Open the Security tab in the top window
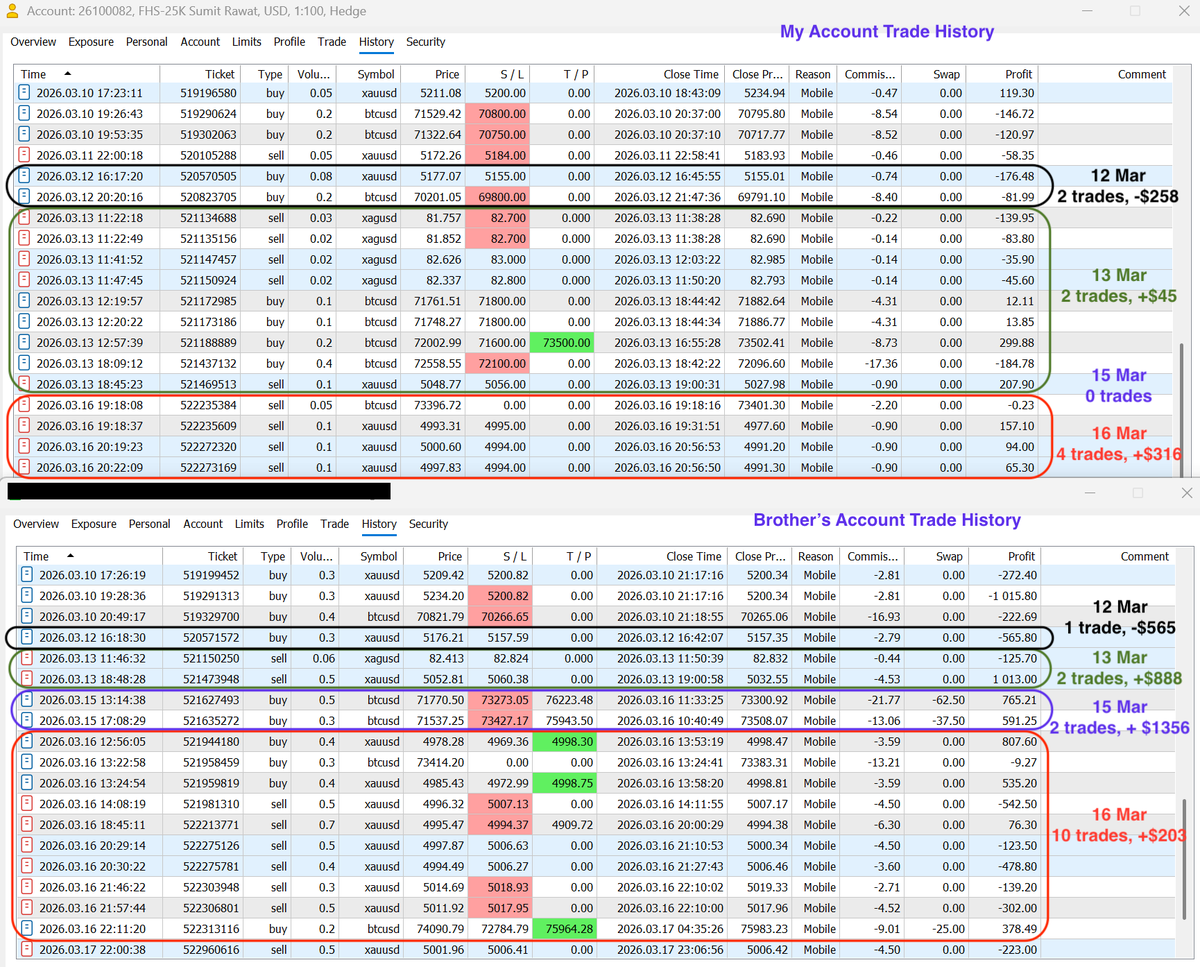Screen dimensions: 1200x967 pyautogui.click(x=426, y=42)
